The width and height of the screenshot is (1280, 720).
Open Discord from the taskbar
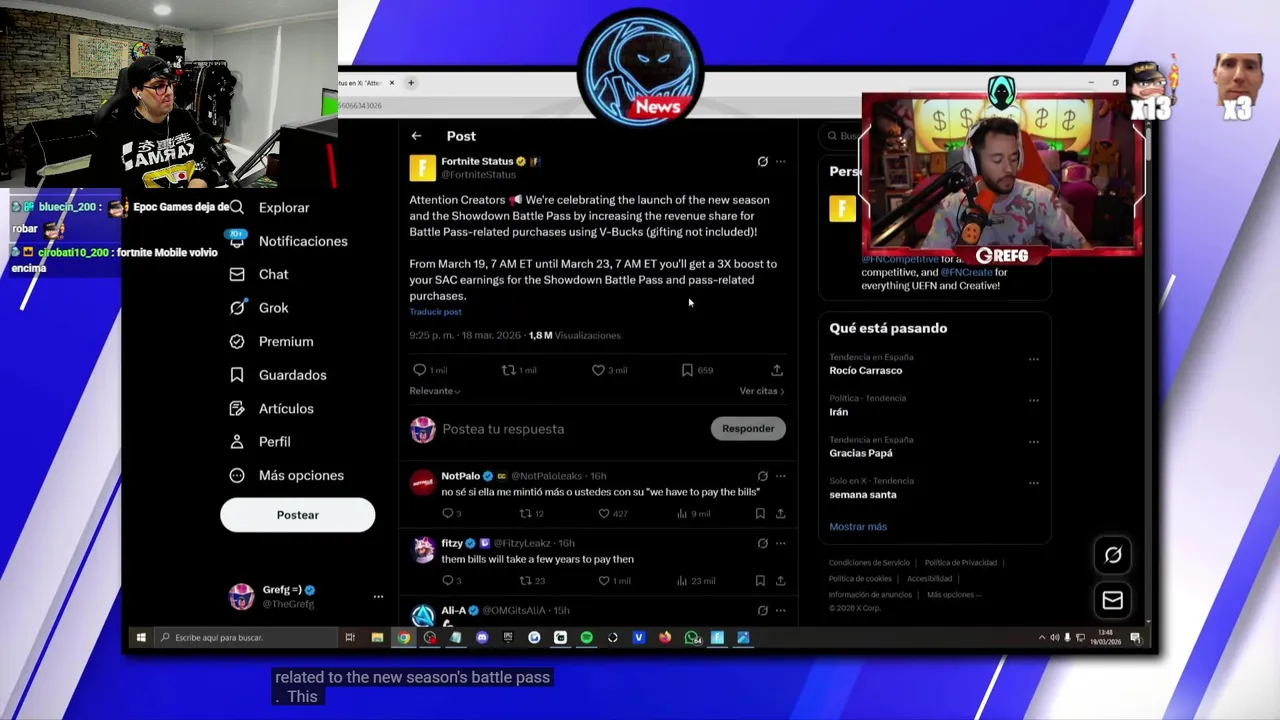(x=482, y=638)
